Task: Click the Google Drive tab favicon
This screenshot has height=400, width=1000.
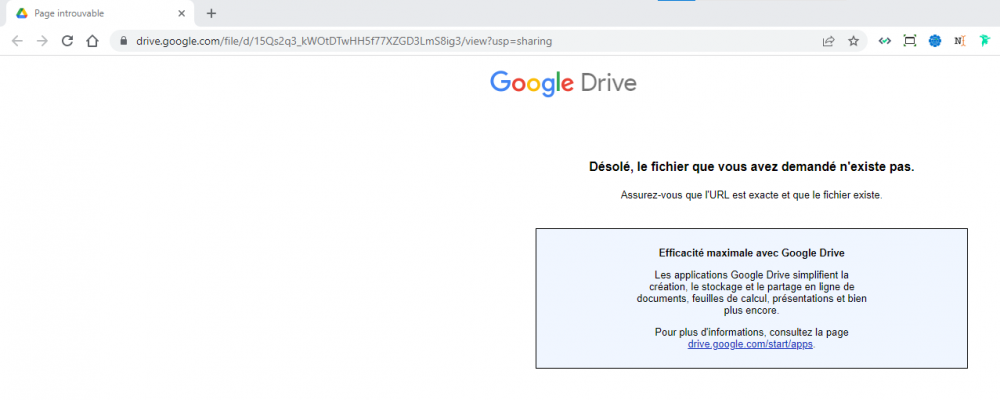Action: pyautogui.click(x=22, y=13)
